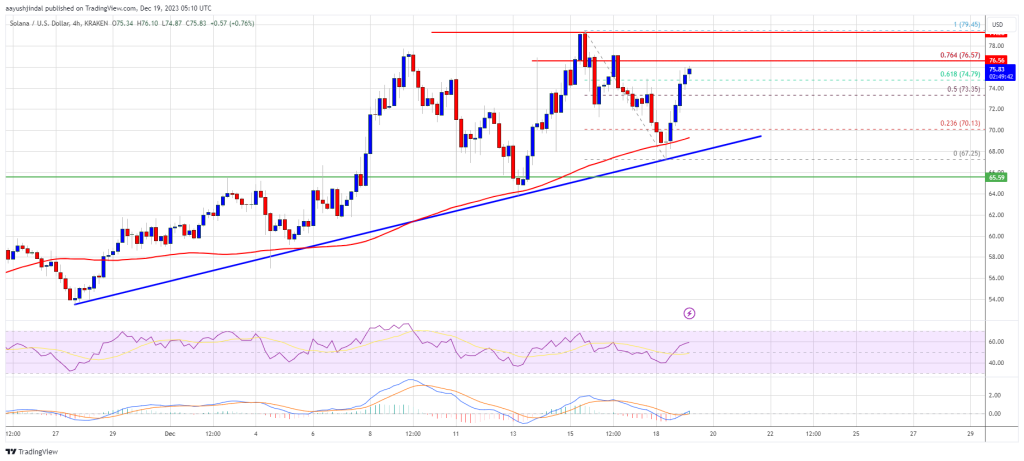
Task: Click the green 65.59 support price label
Action: [x=997, y=176]
